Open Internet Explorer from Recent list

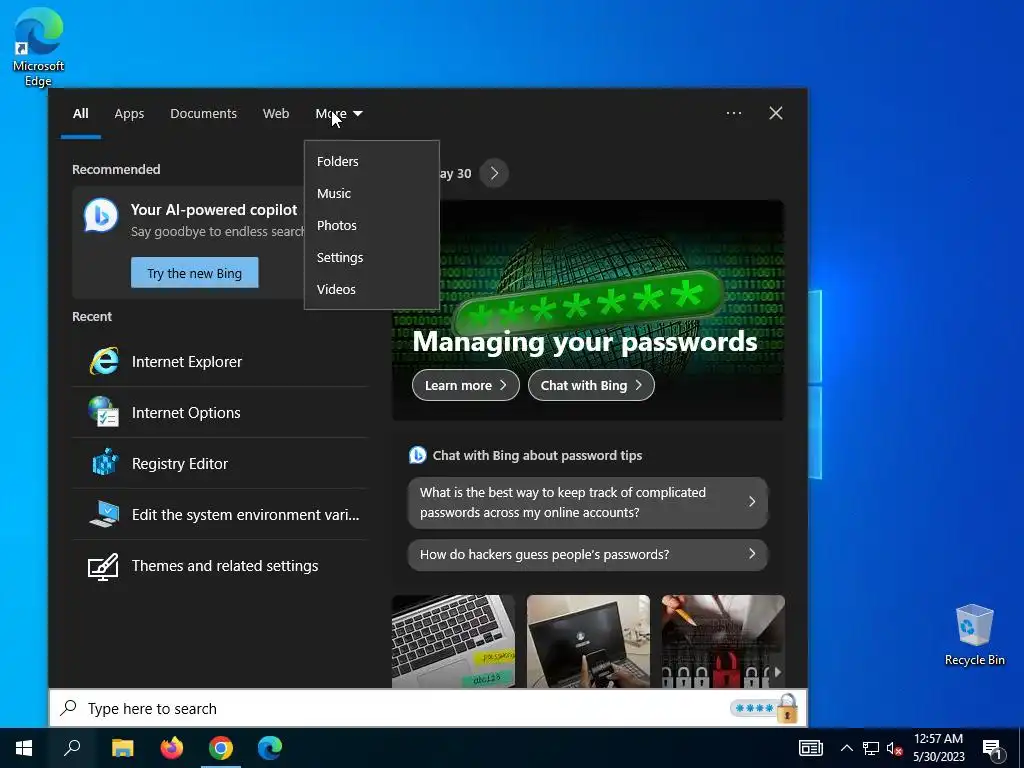point(220,362)
